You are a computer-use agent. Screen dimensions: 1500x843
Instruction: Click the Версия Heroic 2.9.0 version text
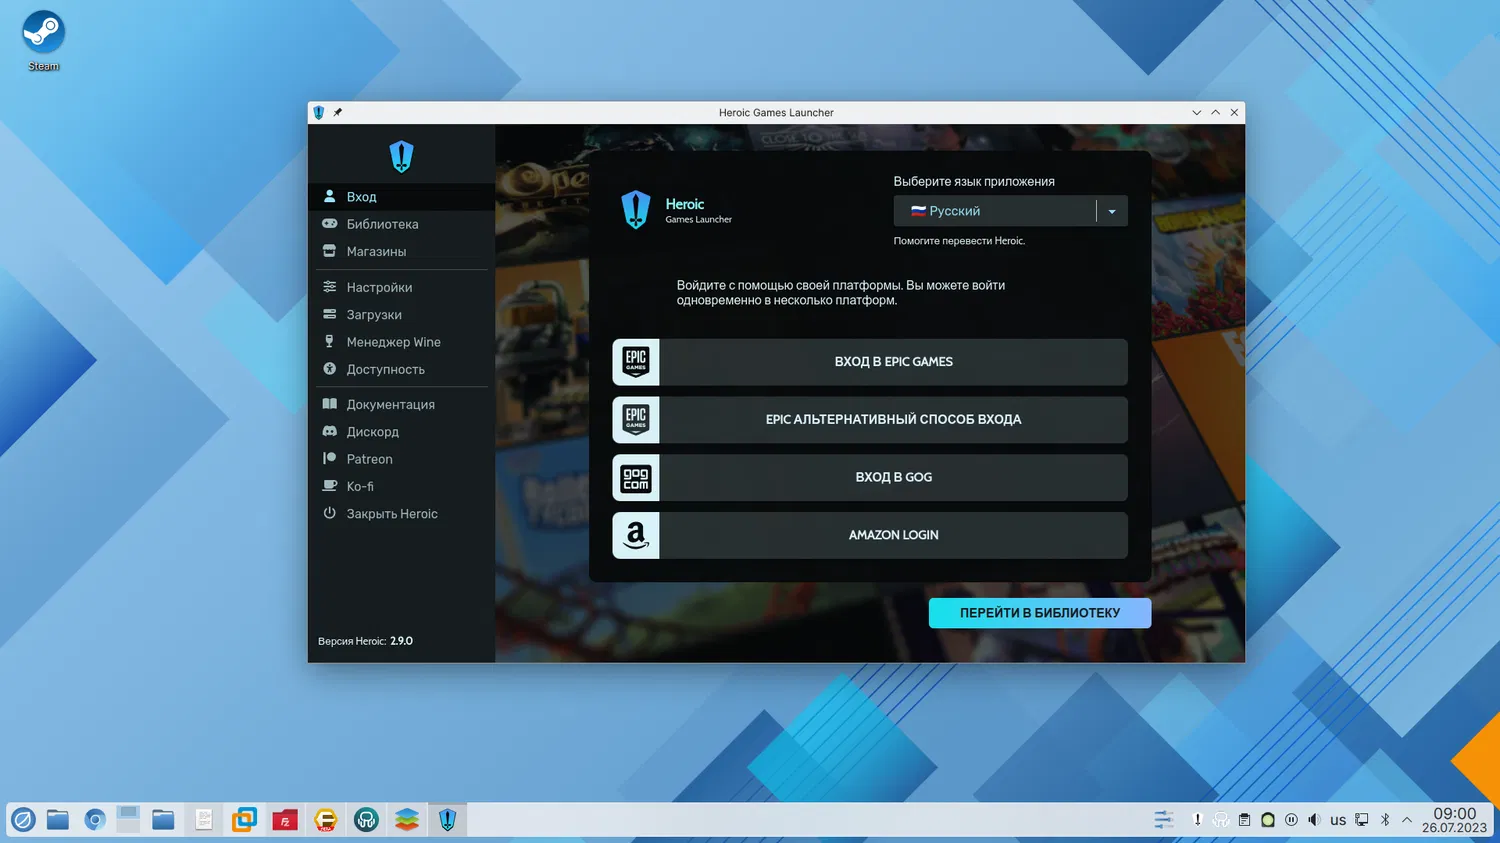(x=365, y=641)
